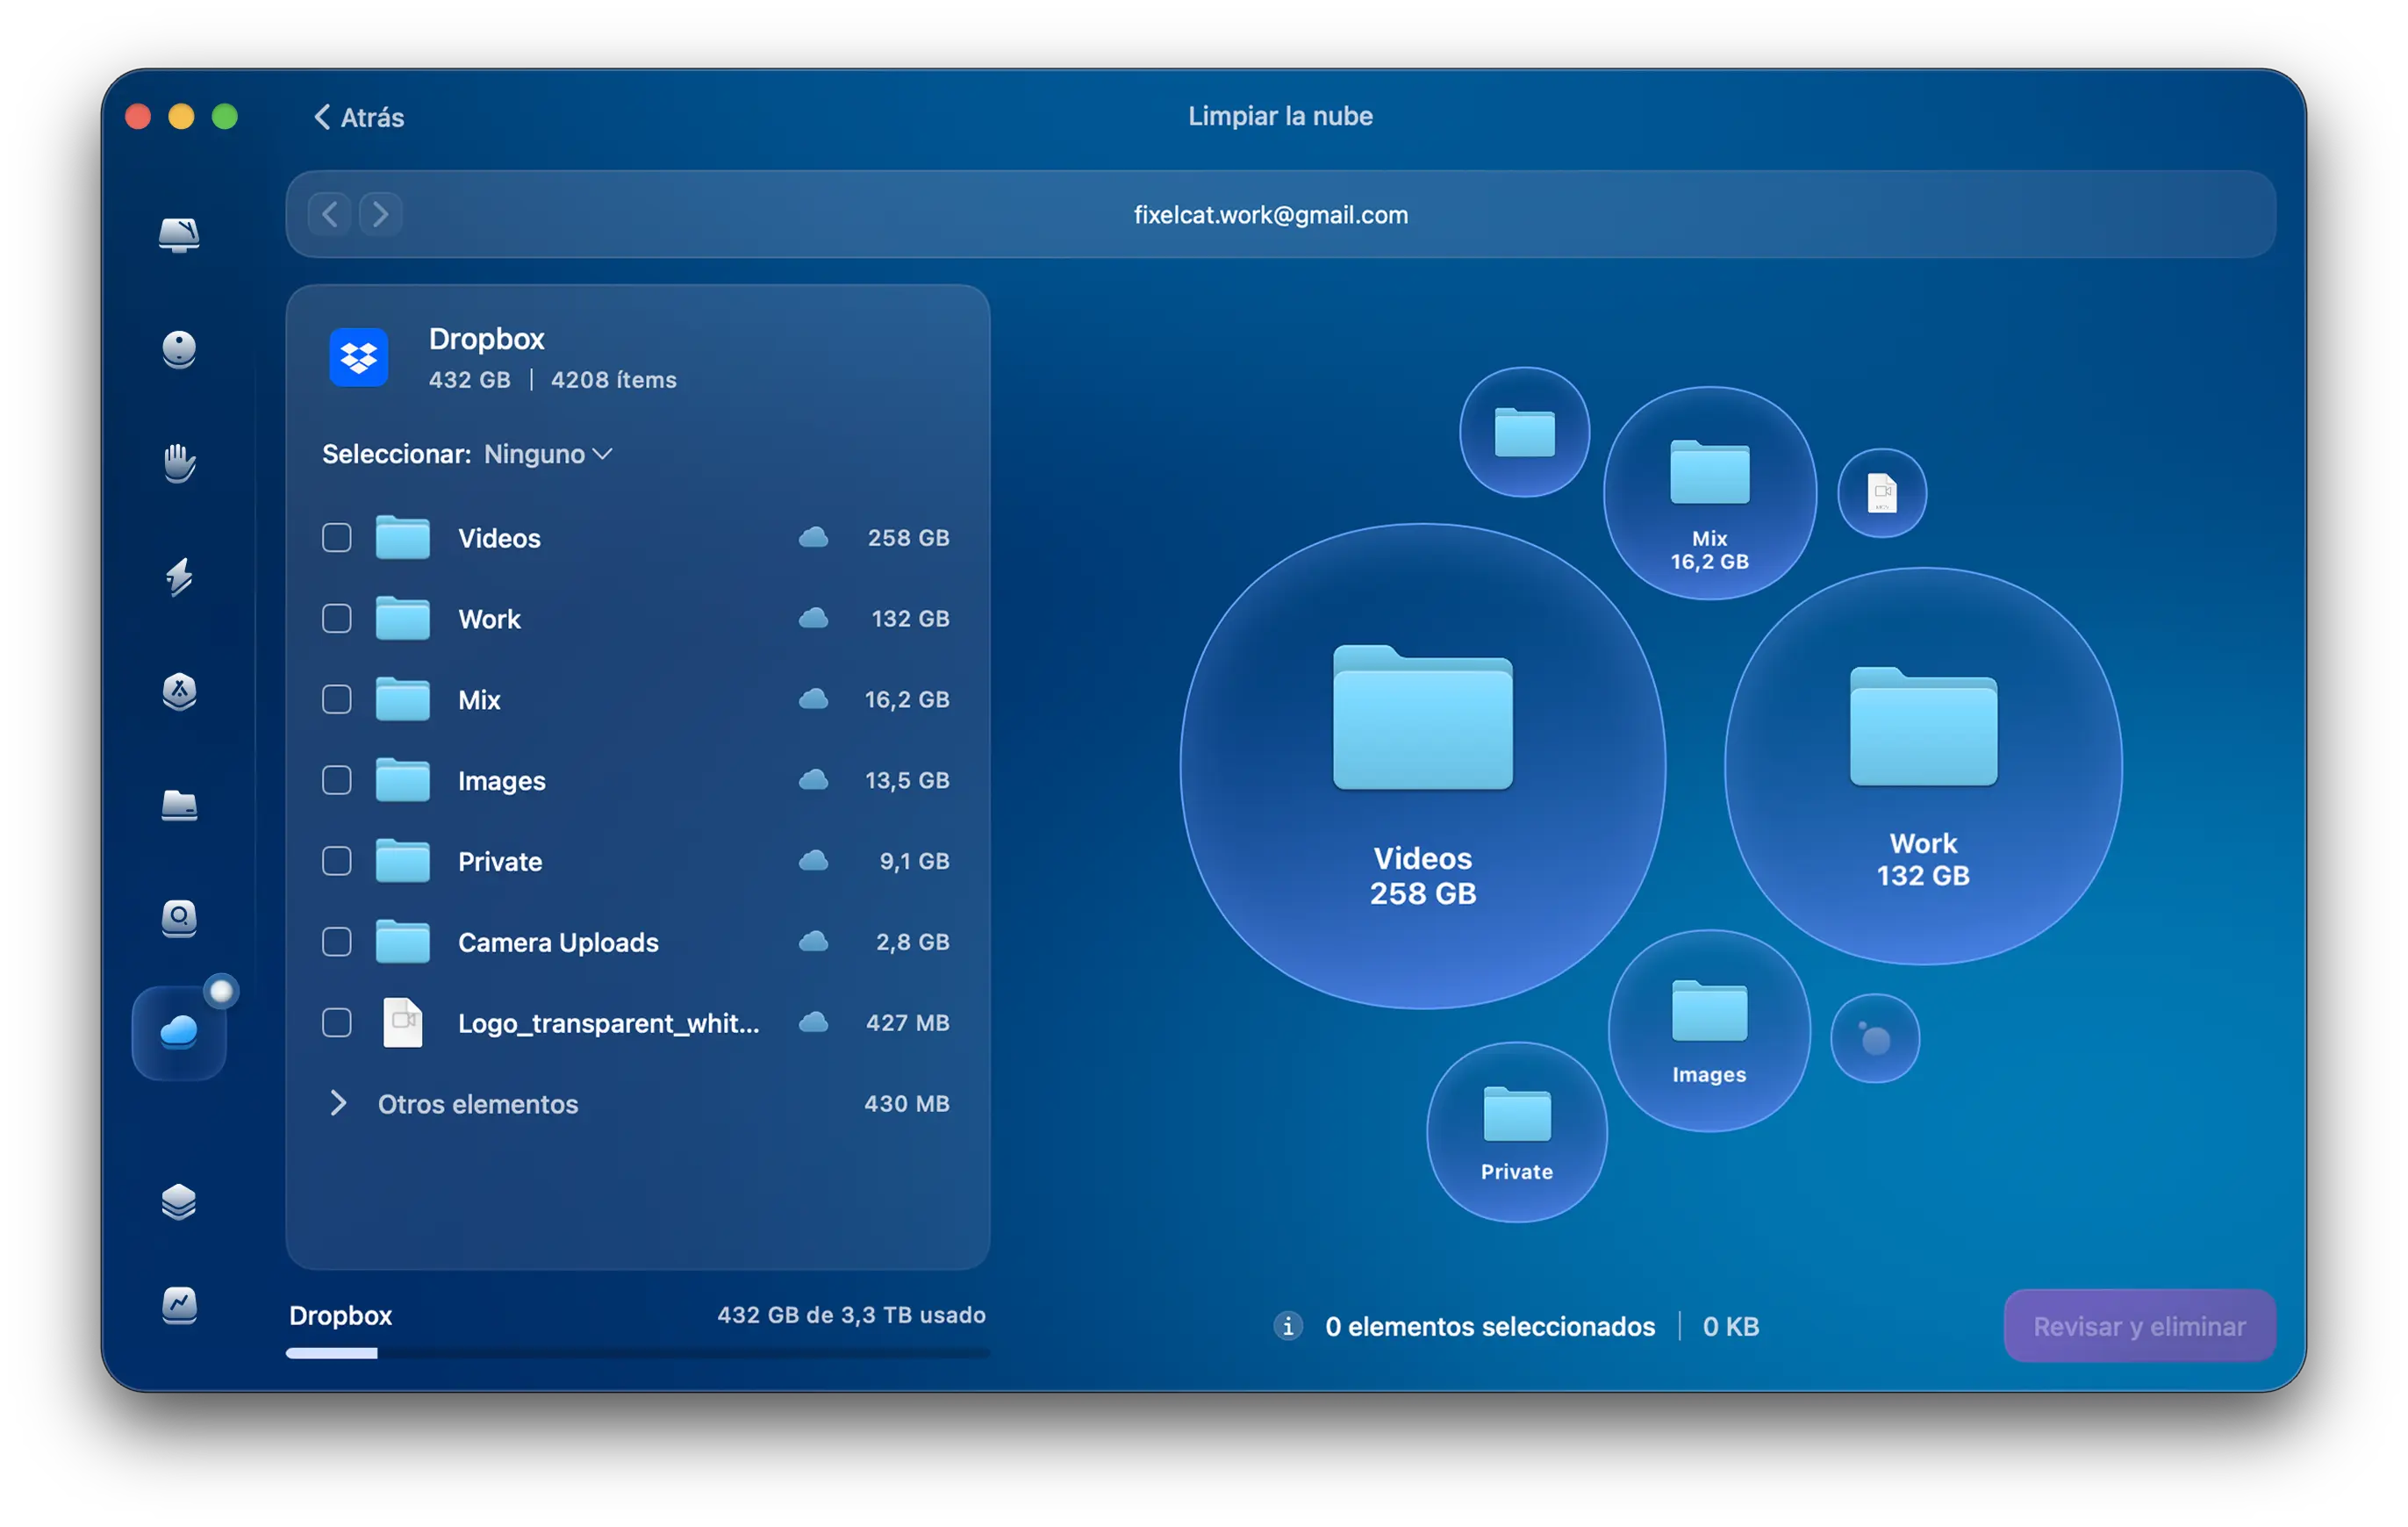Click the Dropbox storage usage bar

[637, 1353]
